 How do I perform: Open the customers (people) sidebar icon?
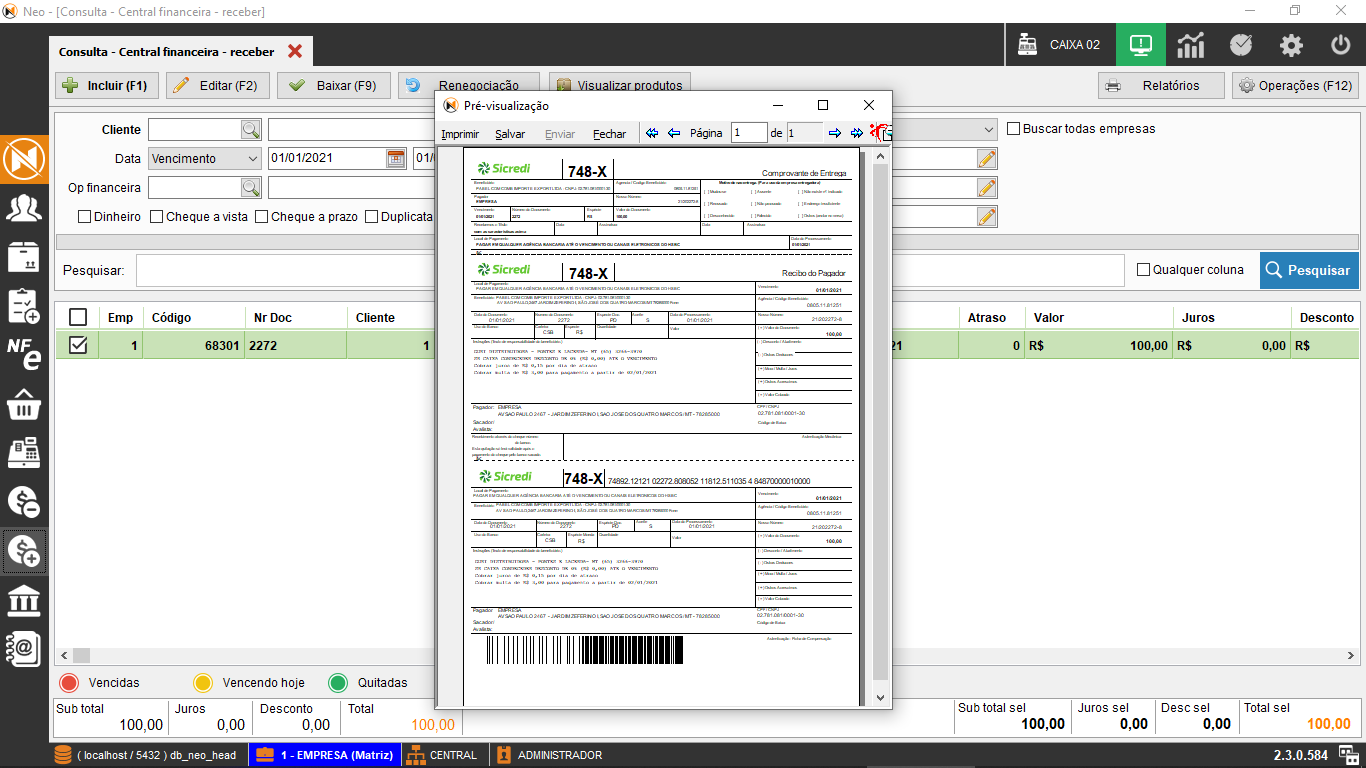tap(23, 208)
